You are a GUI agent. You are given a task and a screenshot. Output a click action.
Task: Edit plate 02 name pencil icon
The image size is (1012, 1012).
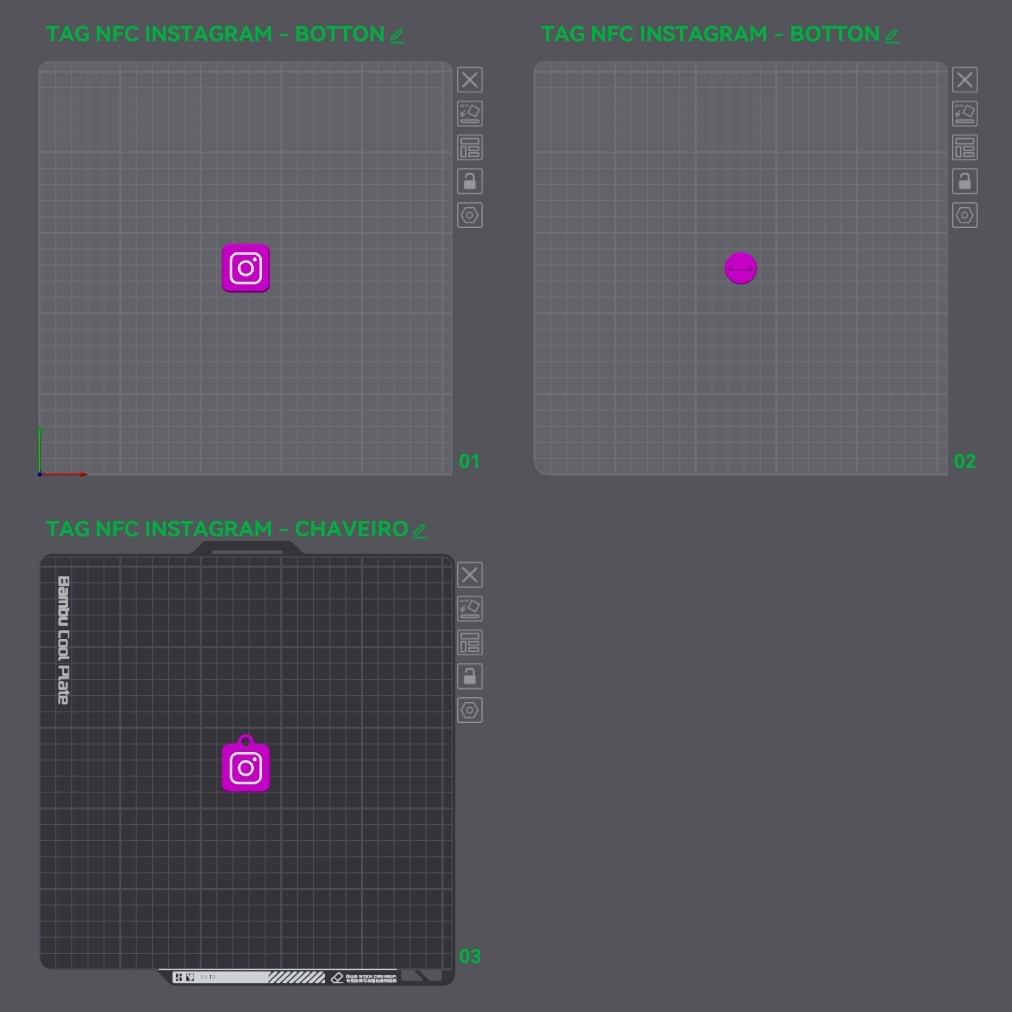pos(892,36)
